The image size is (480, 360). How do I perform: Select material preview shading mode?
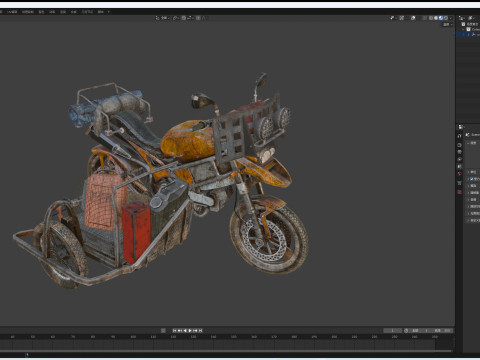coord(441,18)
